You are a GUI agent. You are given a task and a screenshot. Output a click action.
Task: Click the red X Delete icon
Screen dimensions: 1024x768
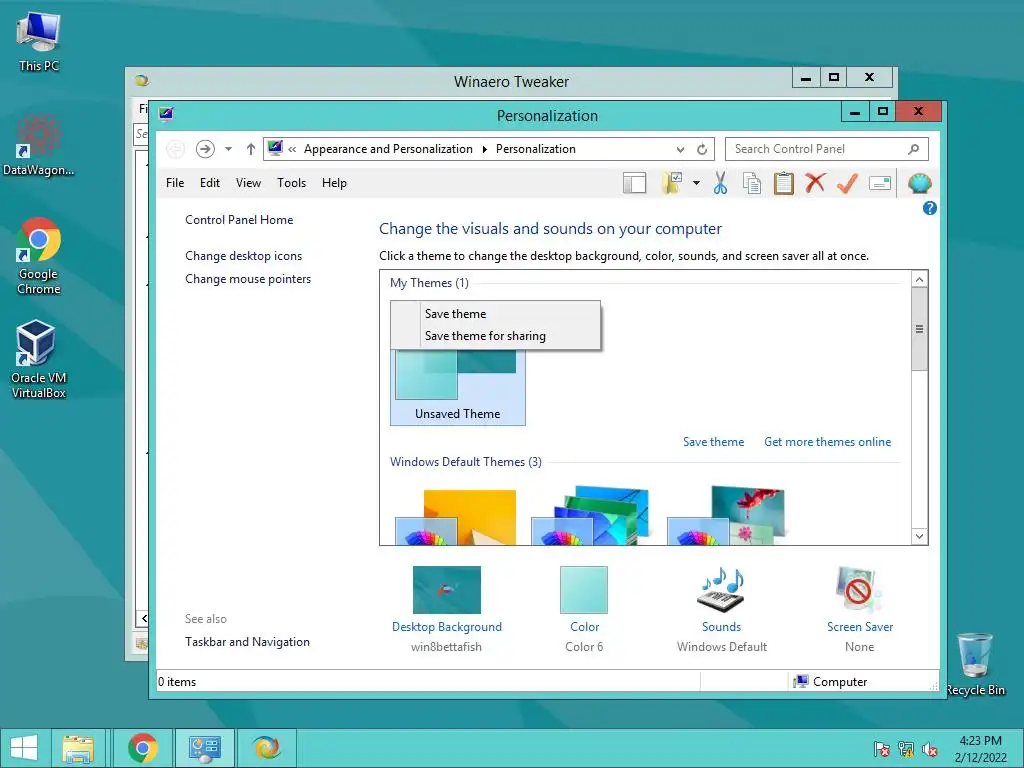815,183
